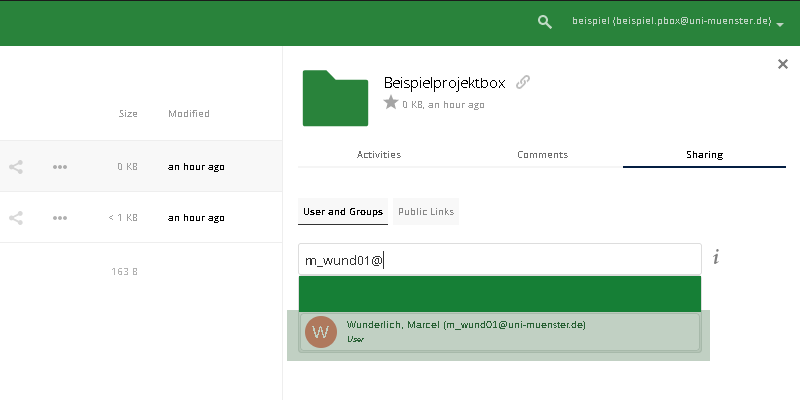Sort files by the Modified column
Screen dimensions: 800x400
[x=189, y=114]
